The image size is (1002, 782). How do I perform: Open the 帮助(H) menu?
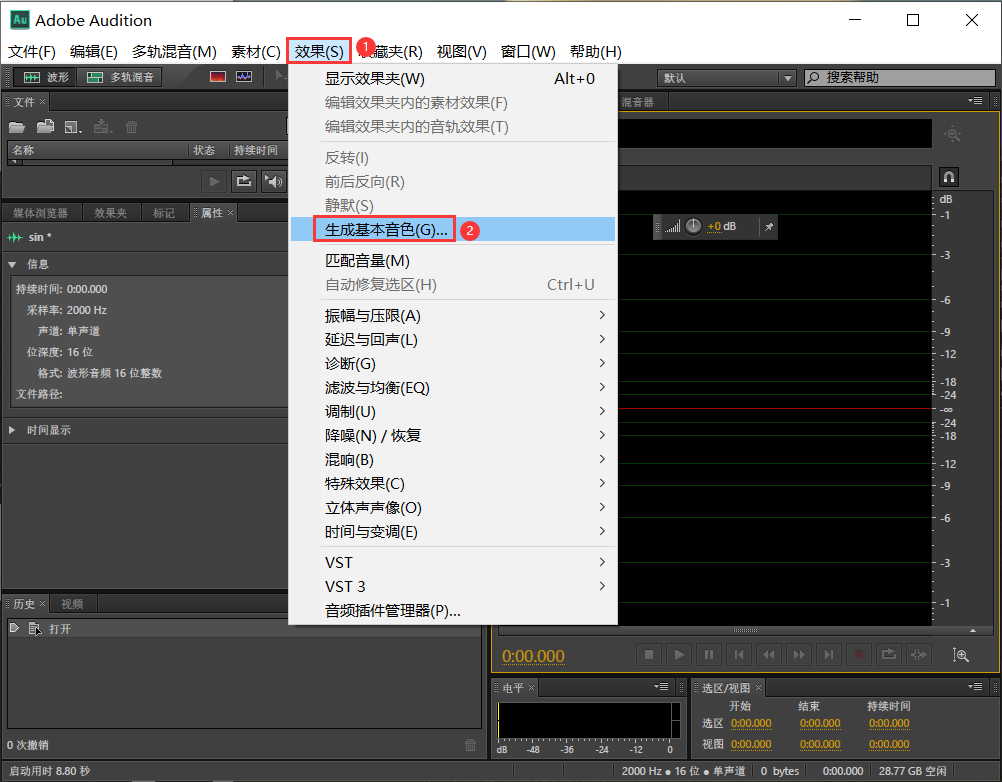coord(595,51)
